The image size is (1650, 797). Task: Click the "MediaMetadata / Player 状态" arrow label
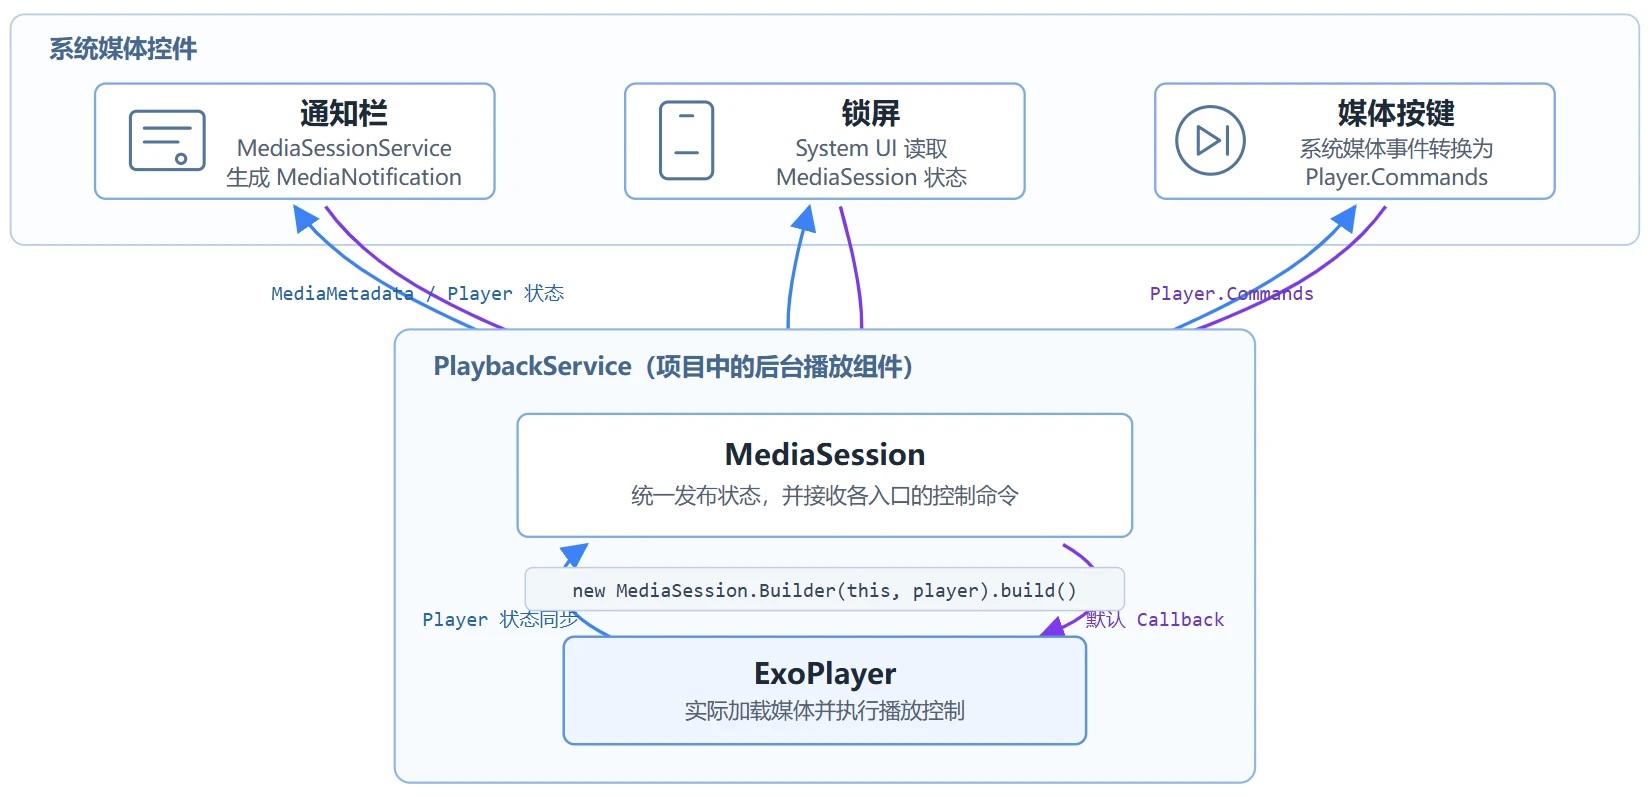point(418,293)
